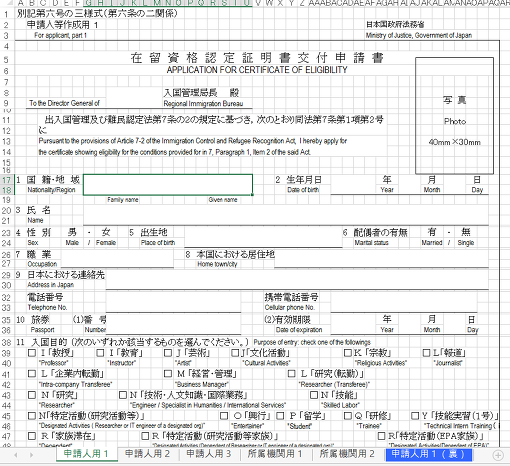Click the Address in Japan entry cell

(x=297, y=279)
